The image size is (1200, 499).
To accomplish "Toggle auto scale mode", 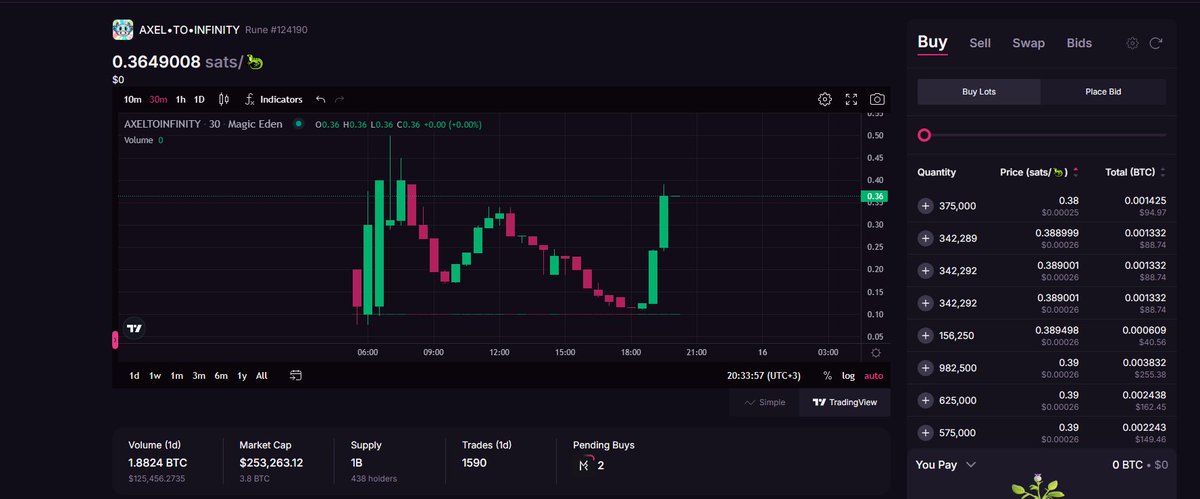I will click(x=874, y=376).
